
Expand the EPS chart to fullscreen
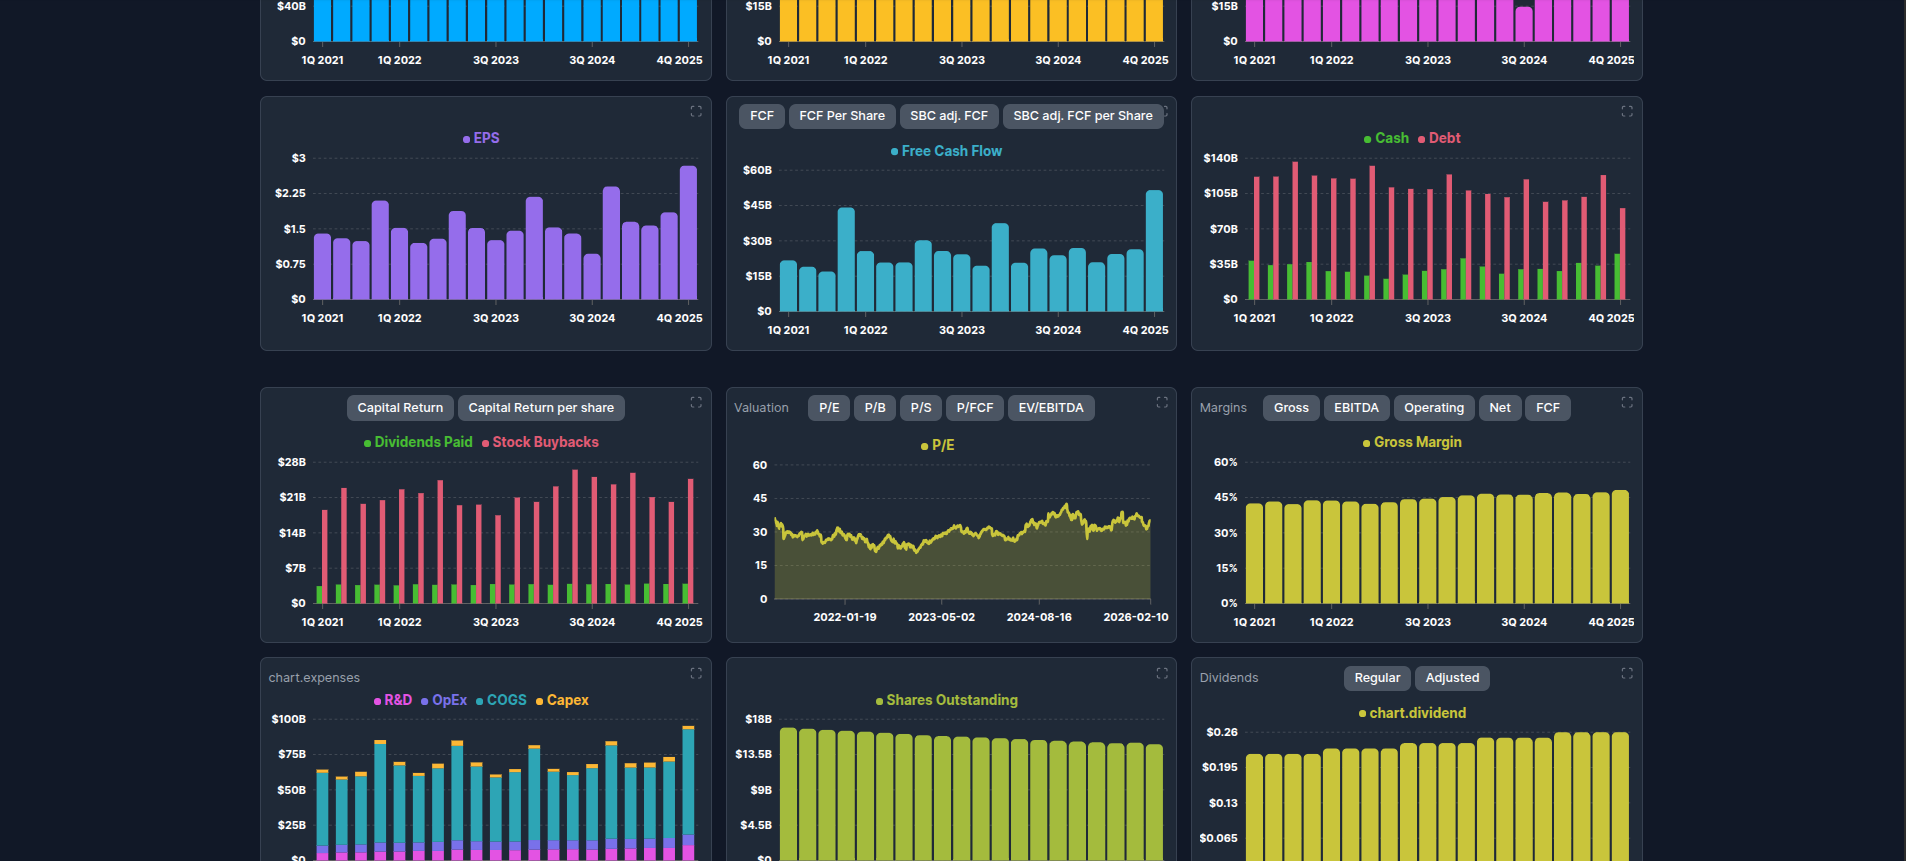coord(696,111)
